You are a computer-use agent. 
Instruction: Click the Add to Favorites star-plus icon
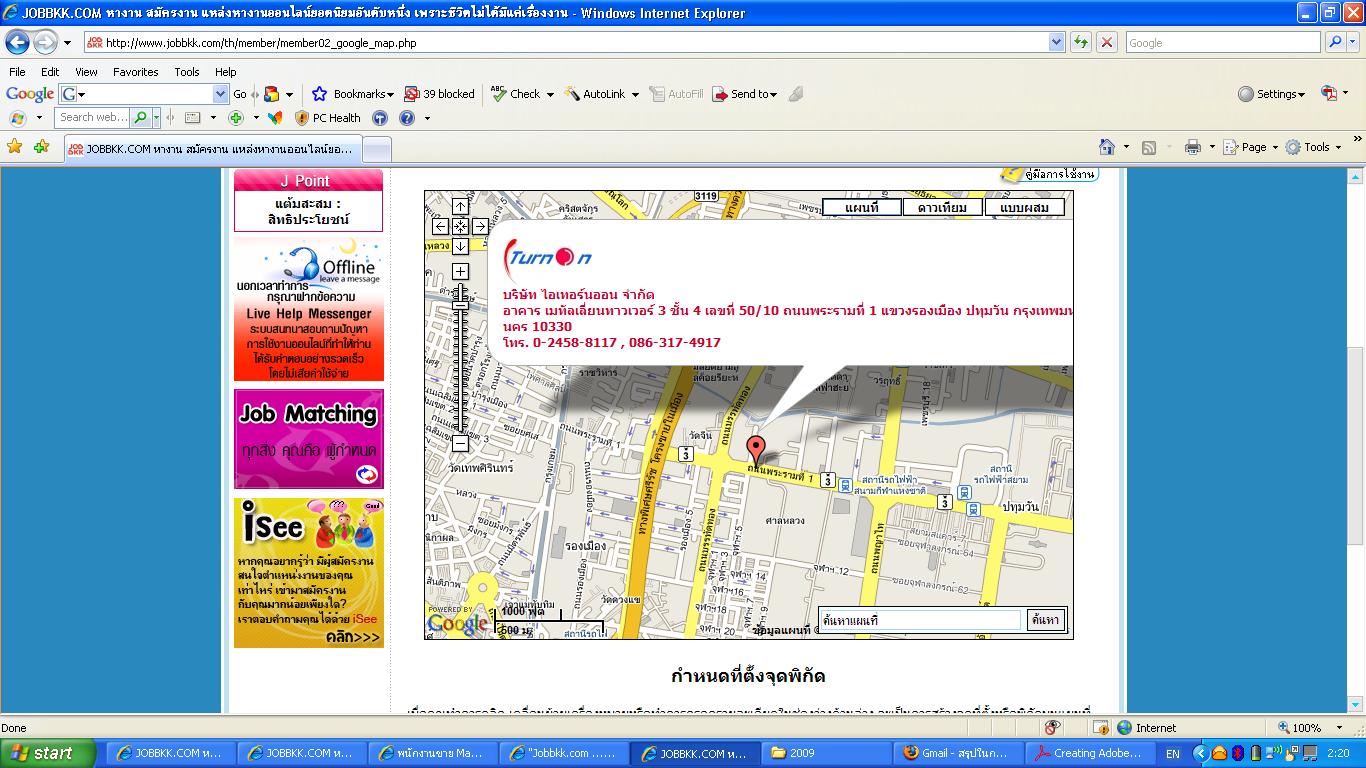pos(41,147)
